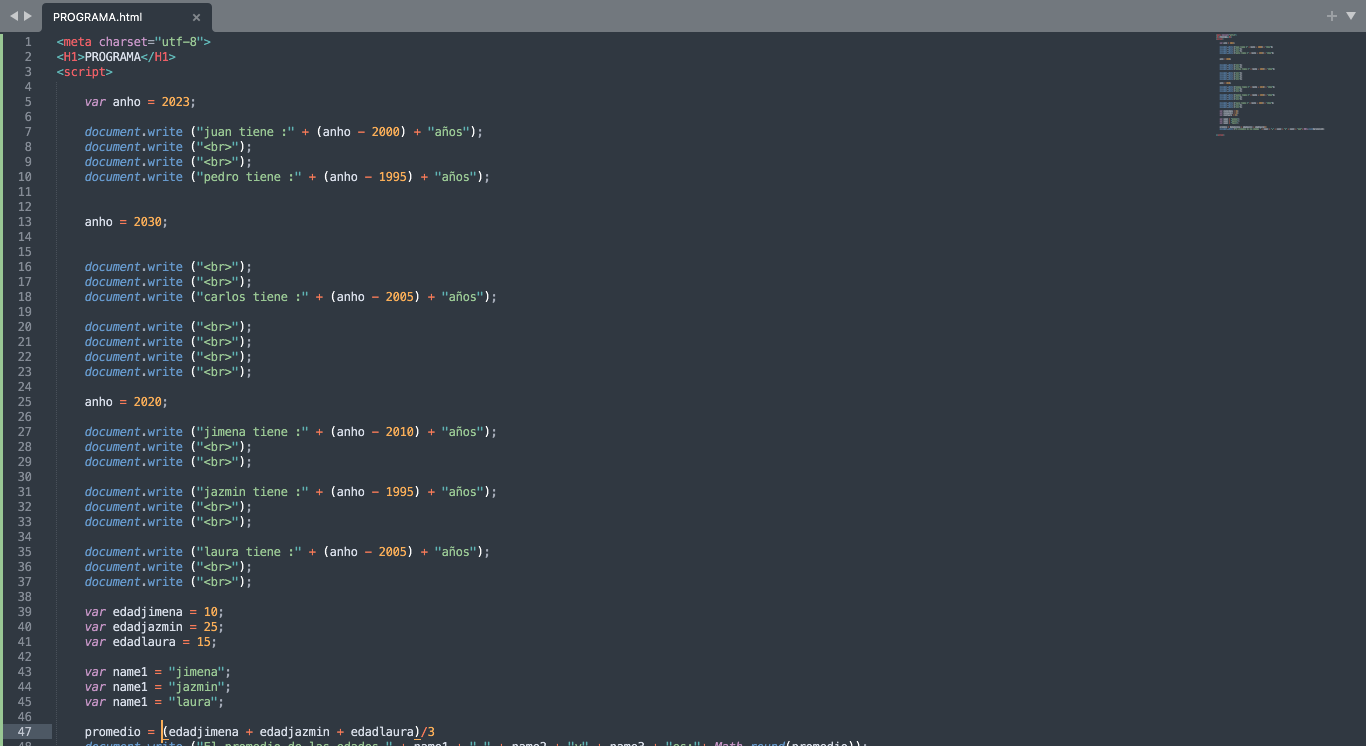The height and width of the screenshot is (746, 1366).
Task: Click the name1 = "jazmin" line
Action: 158,687
